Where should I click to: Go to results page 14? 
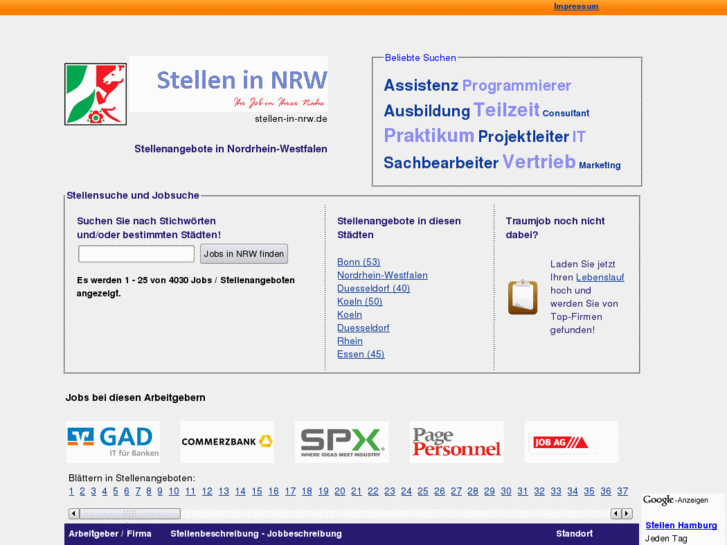coord(240,491)
